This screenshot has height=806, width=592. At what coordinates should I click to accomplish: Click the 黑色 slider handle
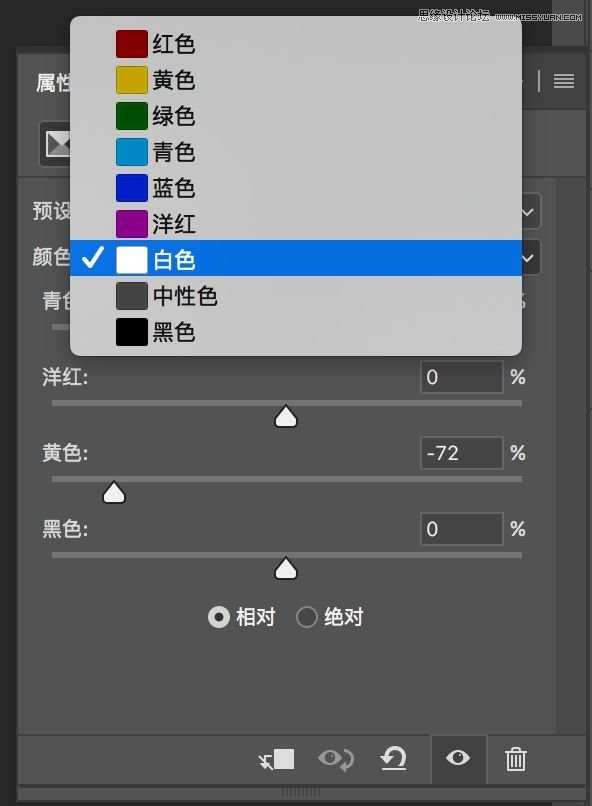tap(285, 568)
